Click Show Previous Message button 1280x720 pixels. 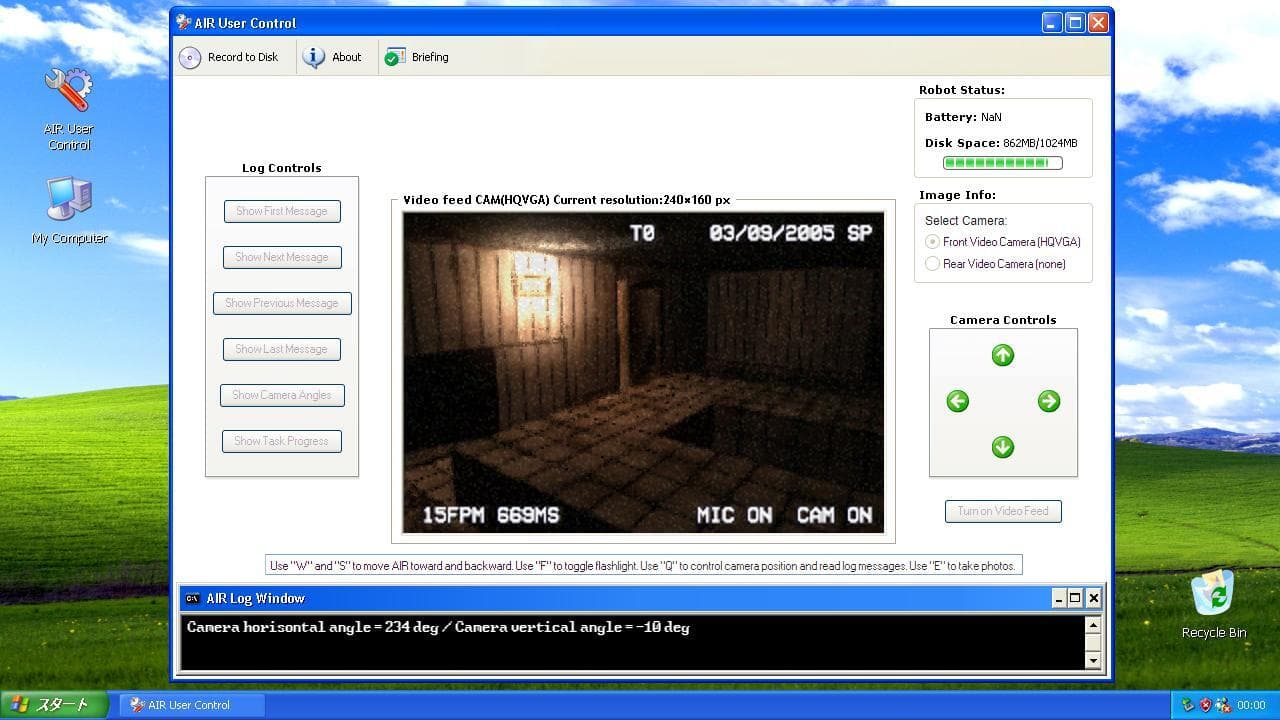point(282,303)
